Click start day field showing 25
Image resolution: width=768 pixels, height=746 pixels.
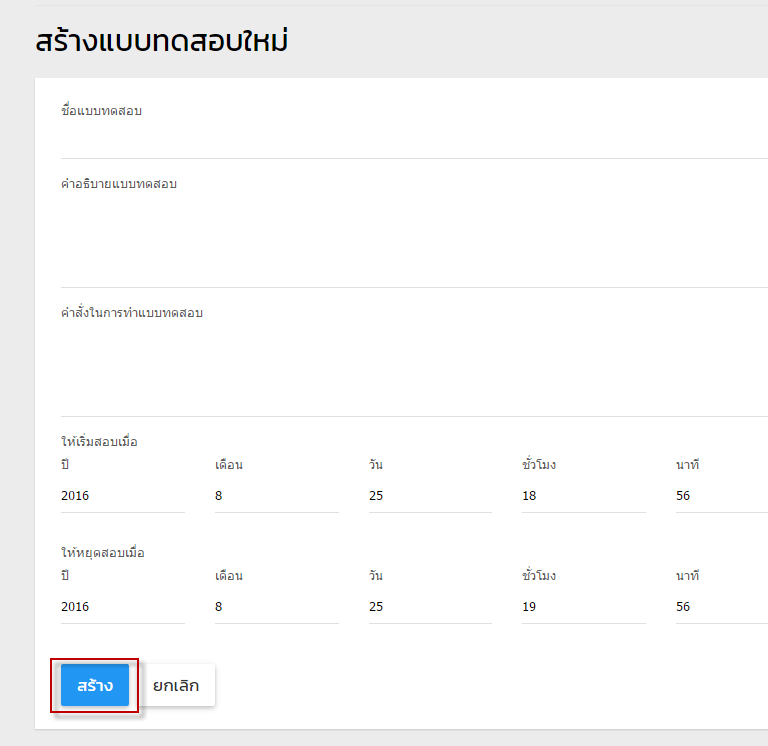tap(430, 496)
